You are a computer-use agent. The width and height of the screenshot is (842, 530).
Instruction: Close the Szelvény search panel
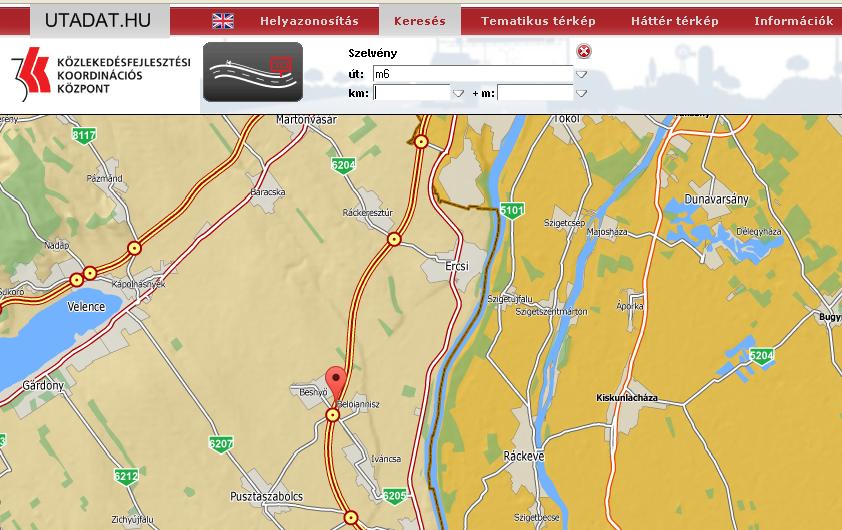pyautogui.click(x=584, y=52)
